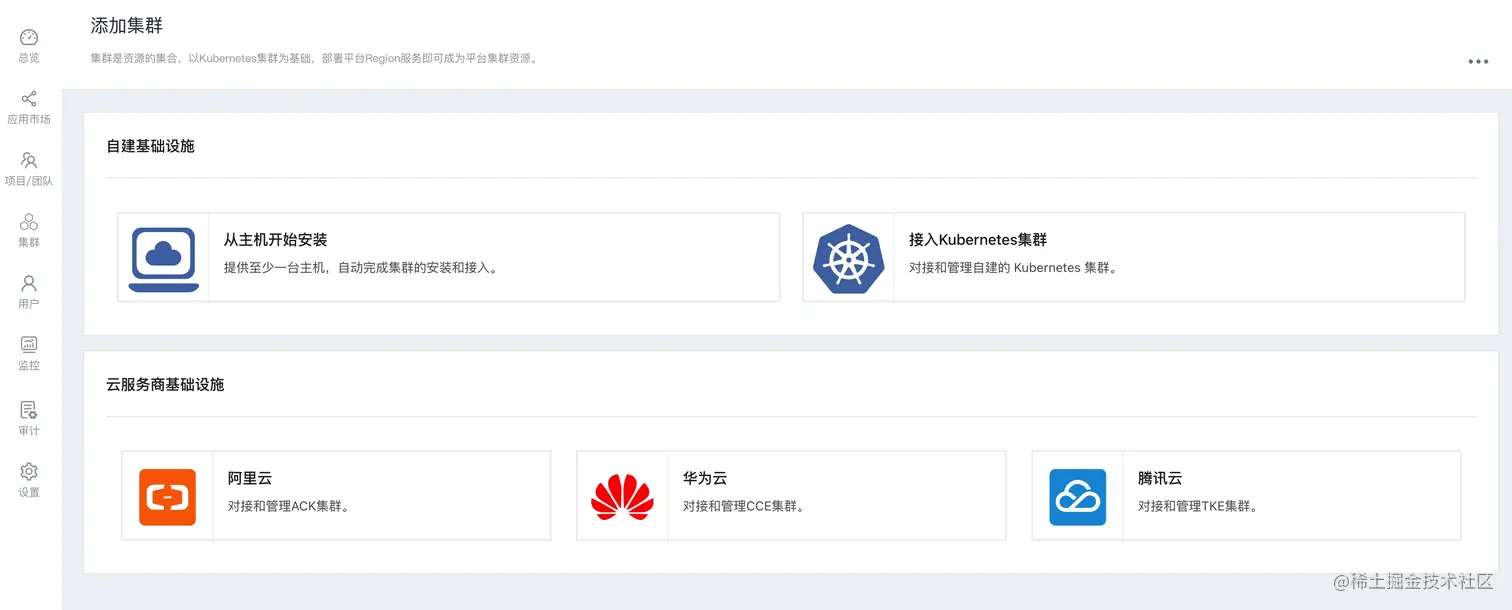
Task: Click the 云服务商基础设施 section heading
Action: 165,384
